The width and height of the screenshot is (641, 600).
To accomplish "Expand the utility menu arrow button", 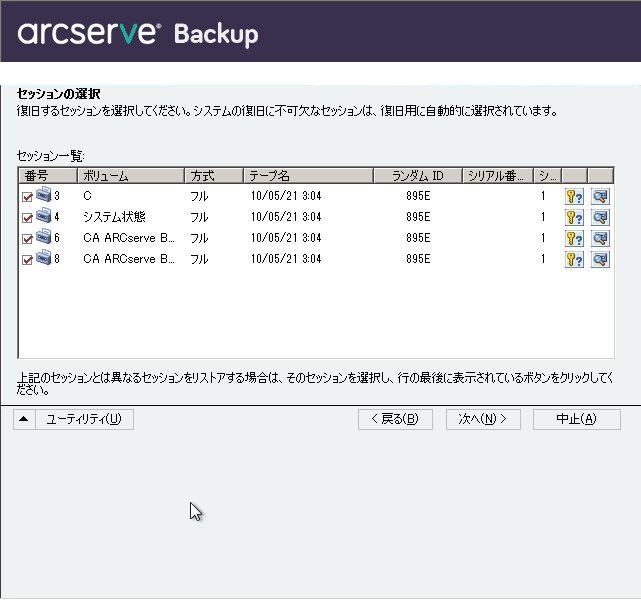I will click(x=24, y=419).
